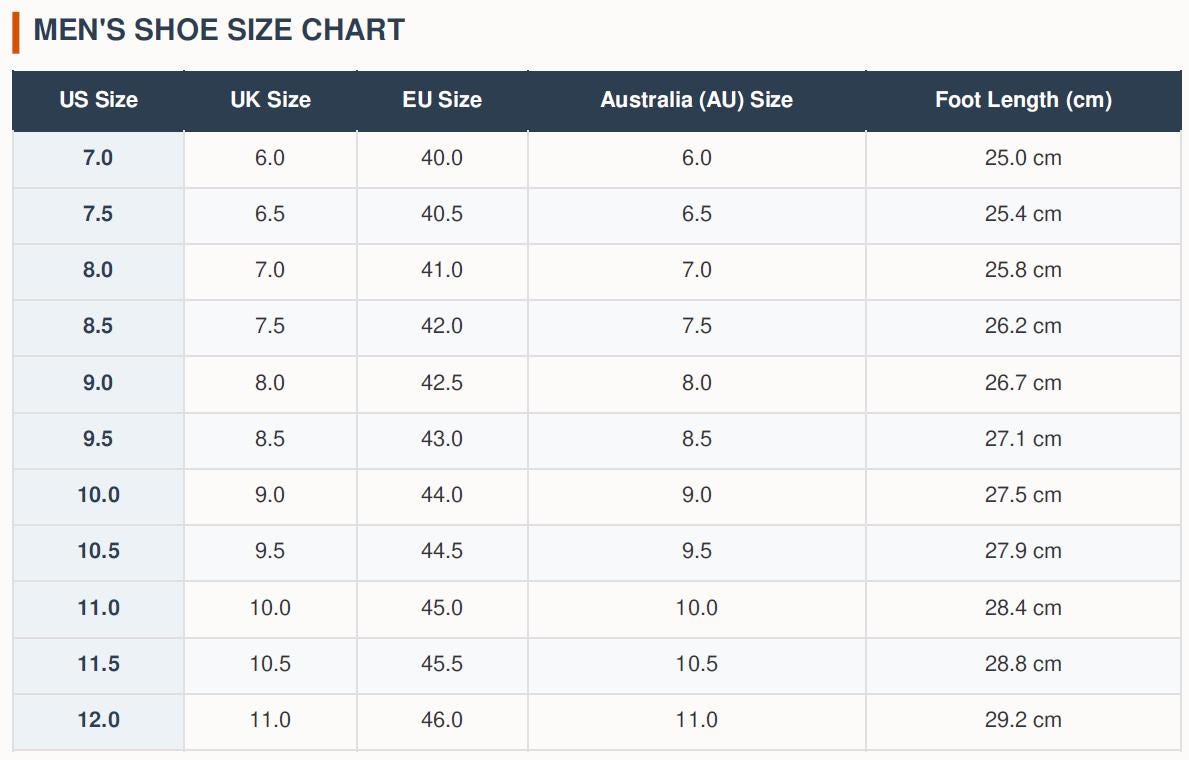Click the orange accent bar beside title
The height and width of the screenshot is (760, 1189).
click(x=16, y=33)
